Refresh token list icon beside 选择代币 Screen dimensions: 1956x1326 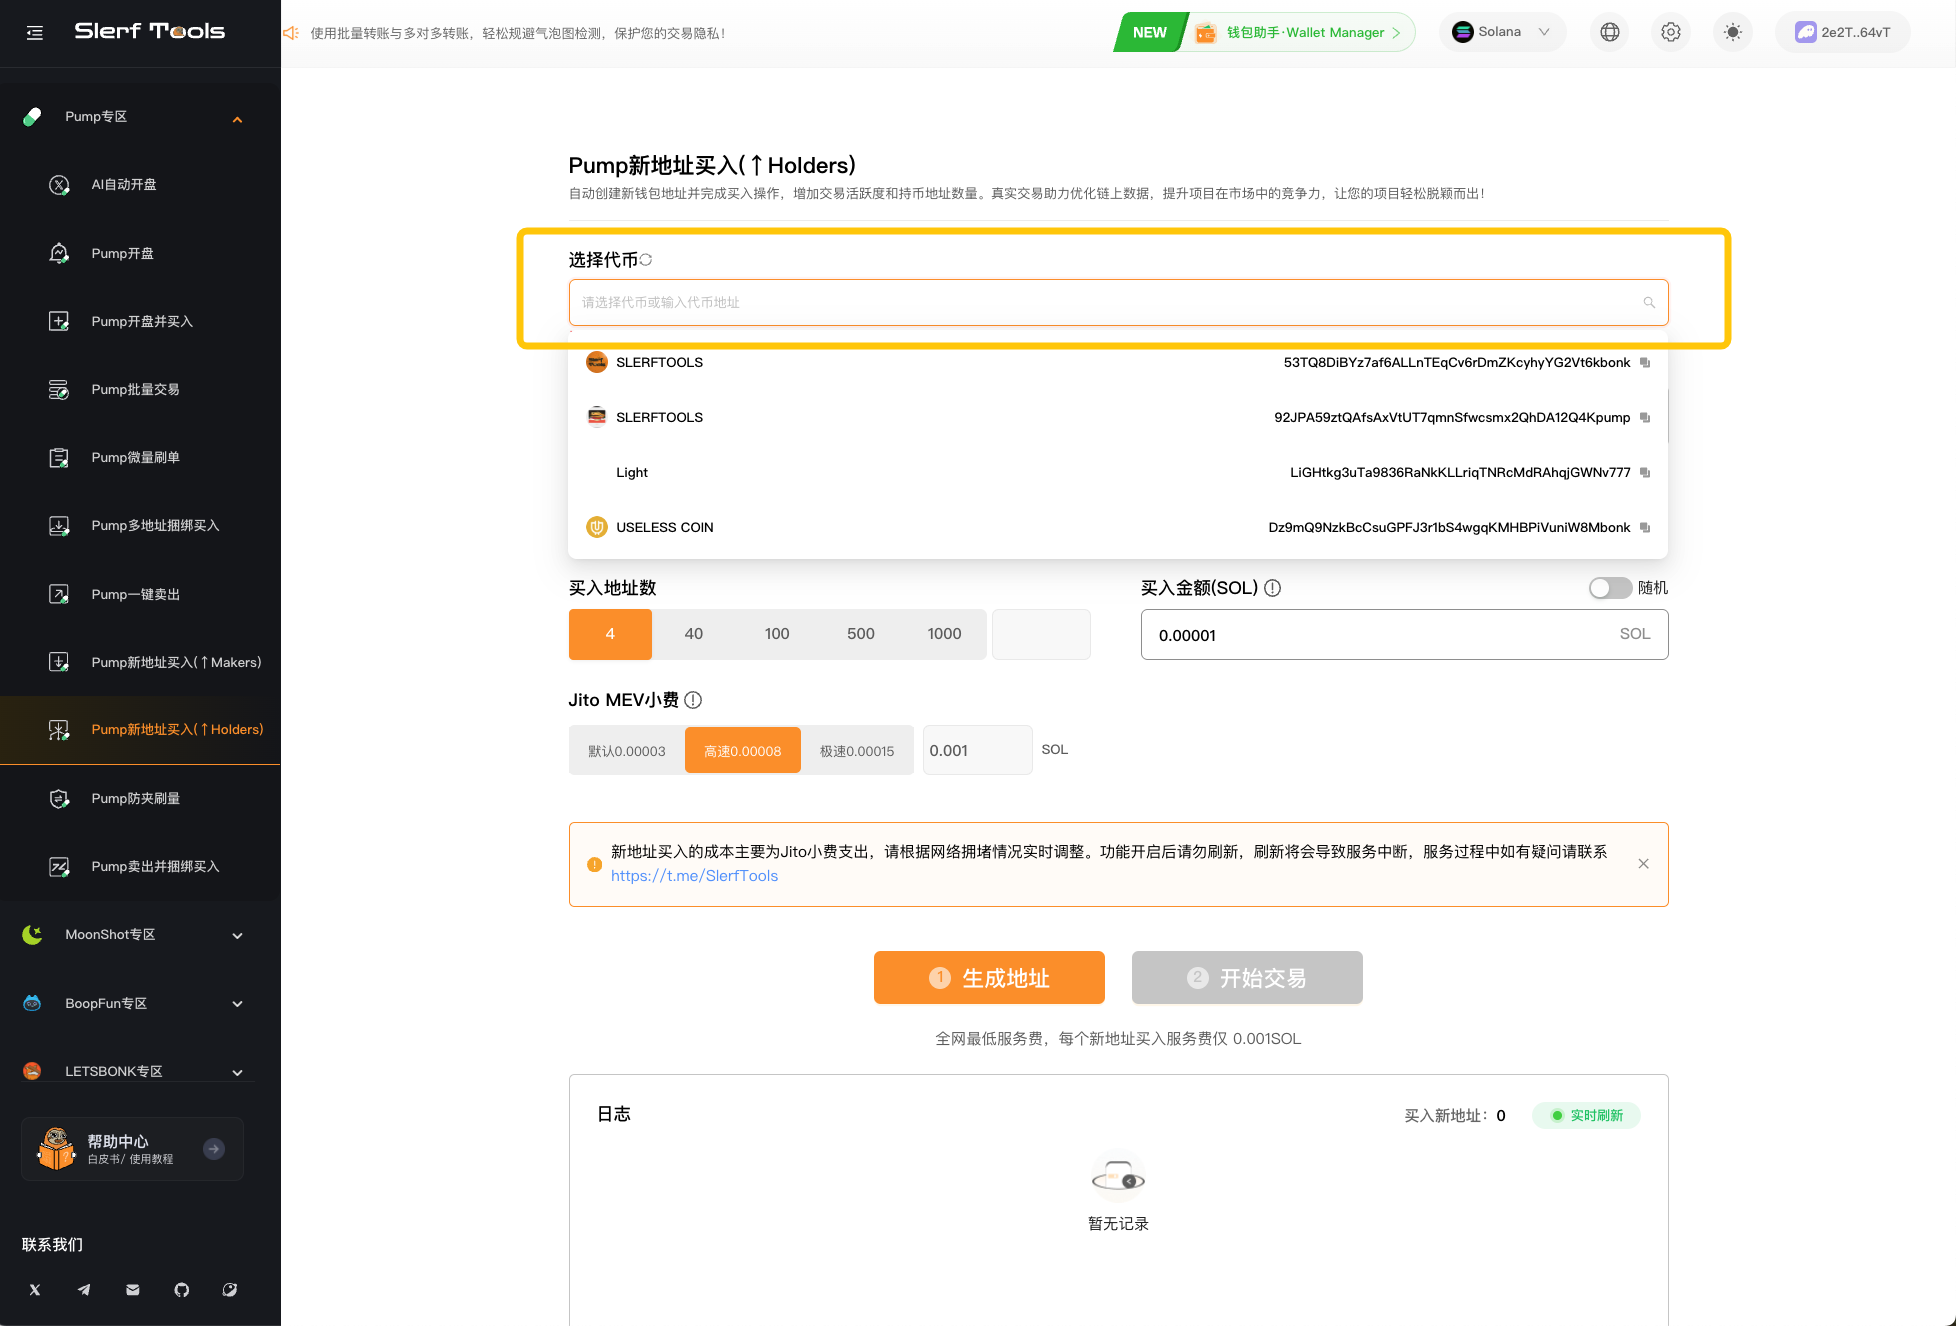tap(646, 260)
